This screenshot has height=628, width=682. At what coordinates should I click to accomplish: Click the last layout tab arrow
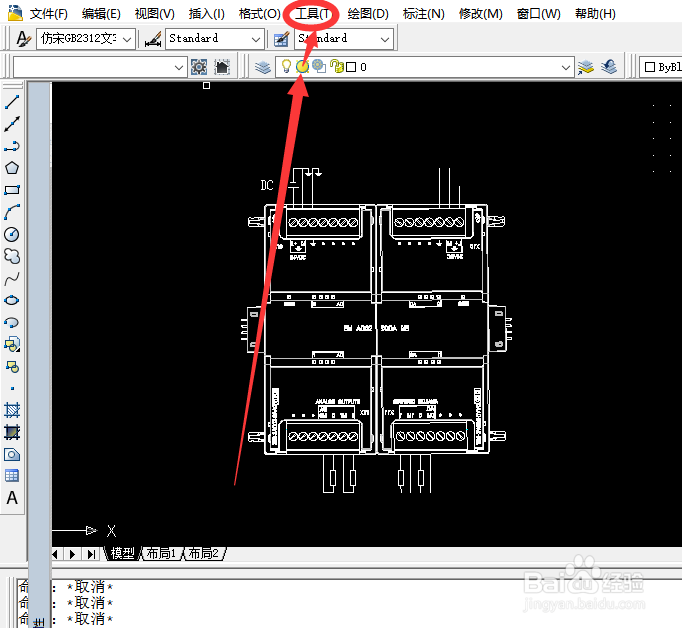point(91,554)
